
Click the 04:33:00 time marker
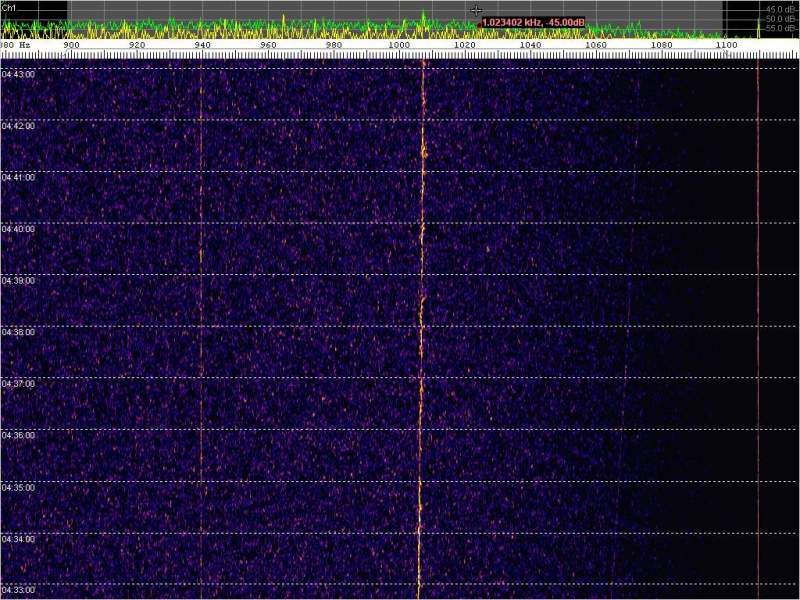[17, 591]
